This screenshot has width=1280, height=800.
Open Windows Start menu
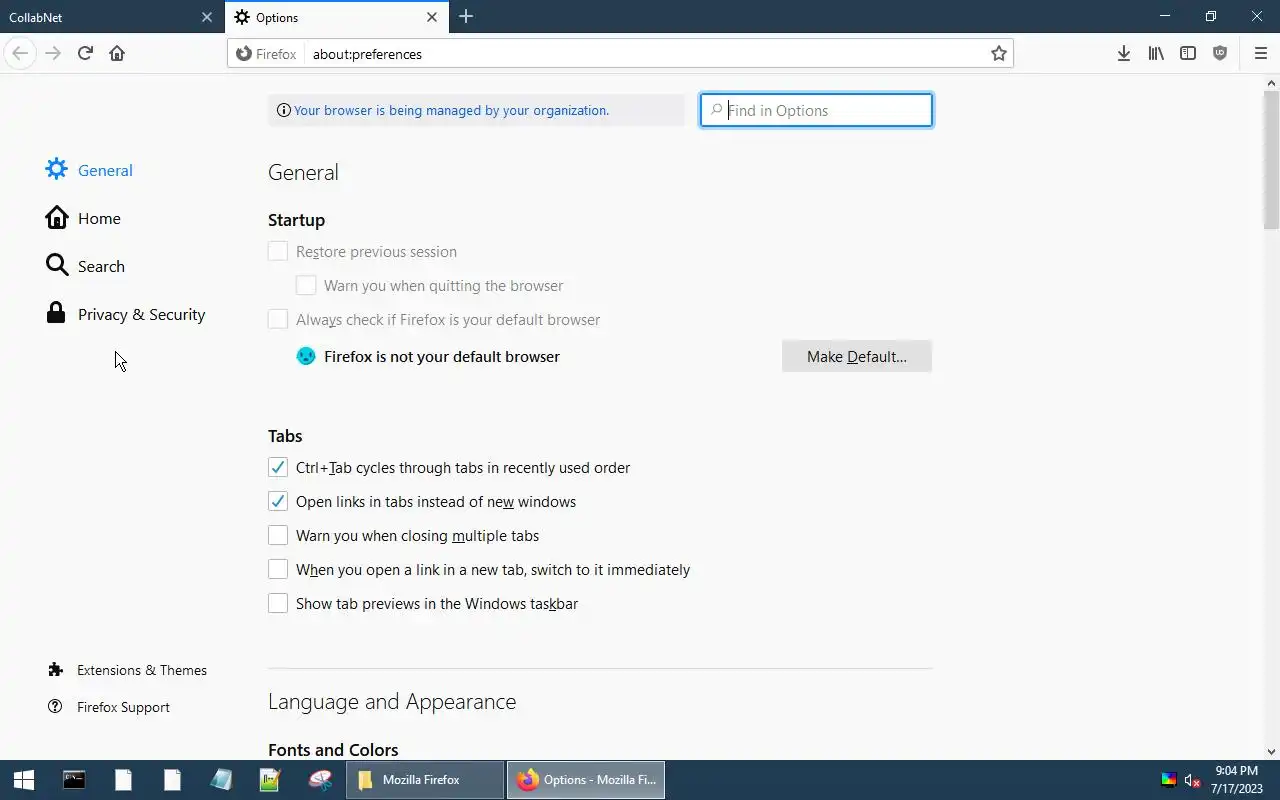24,780
